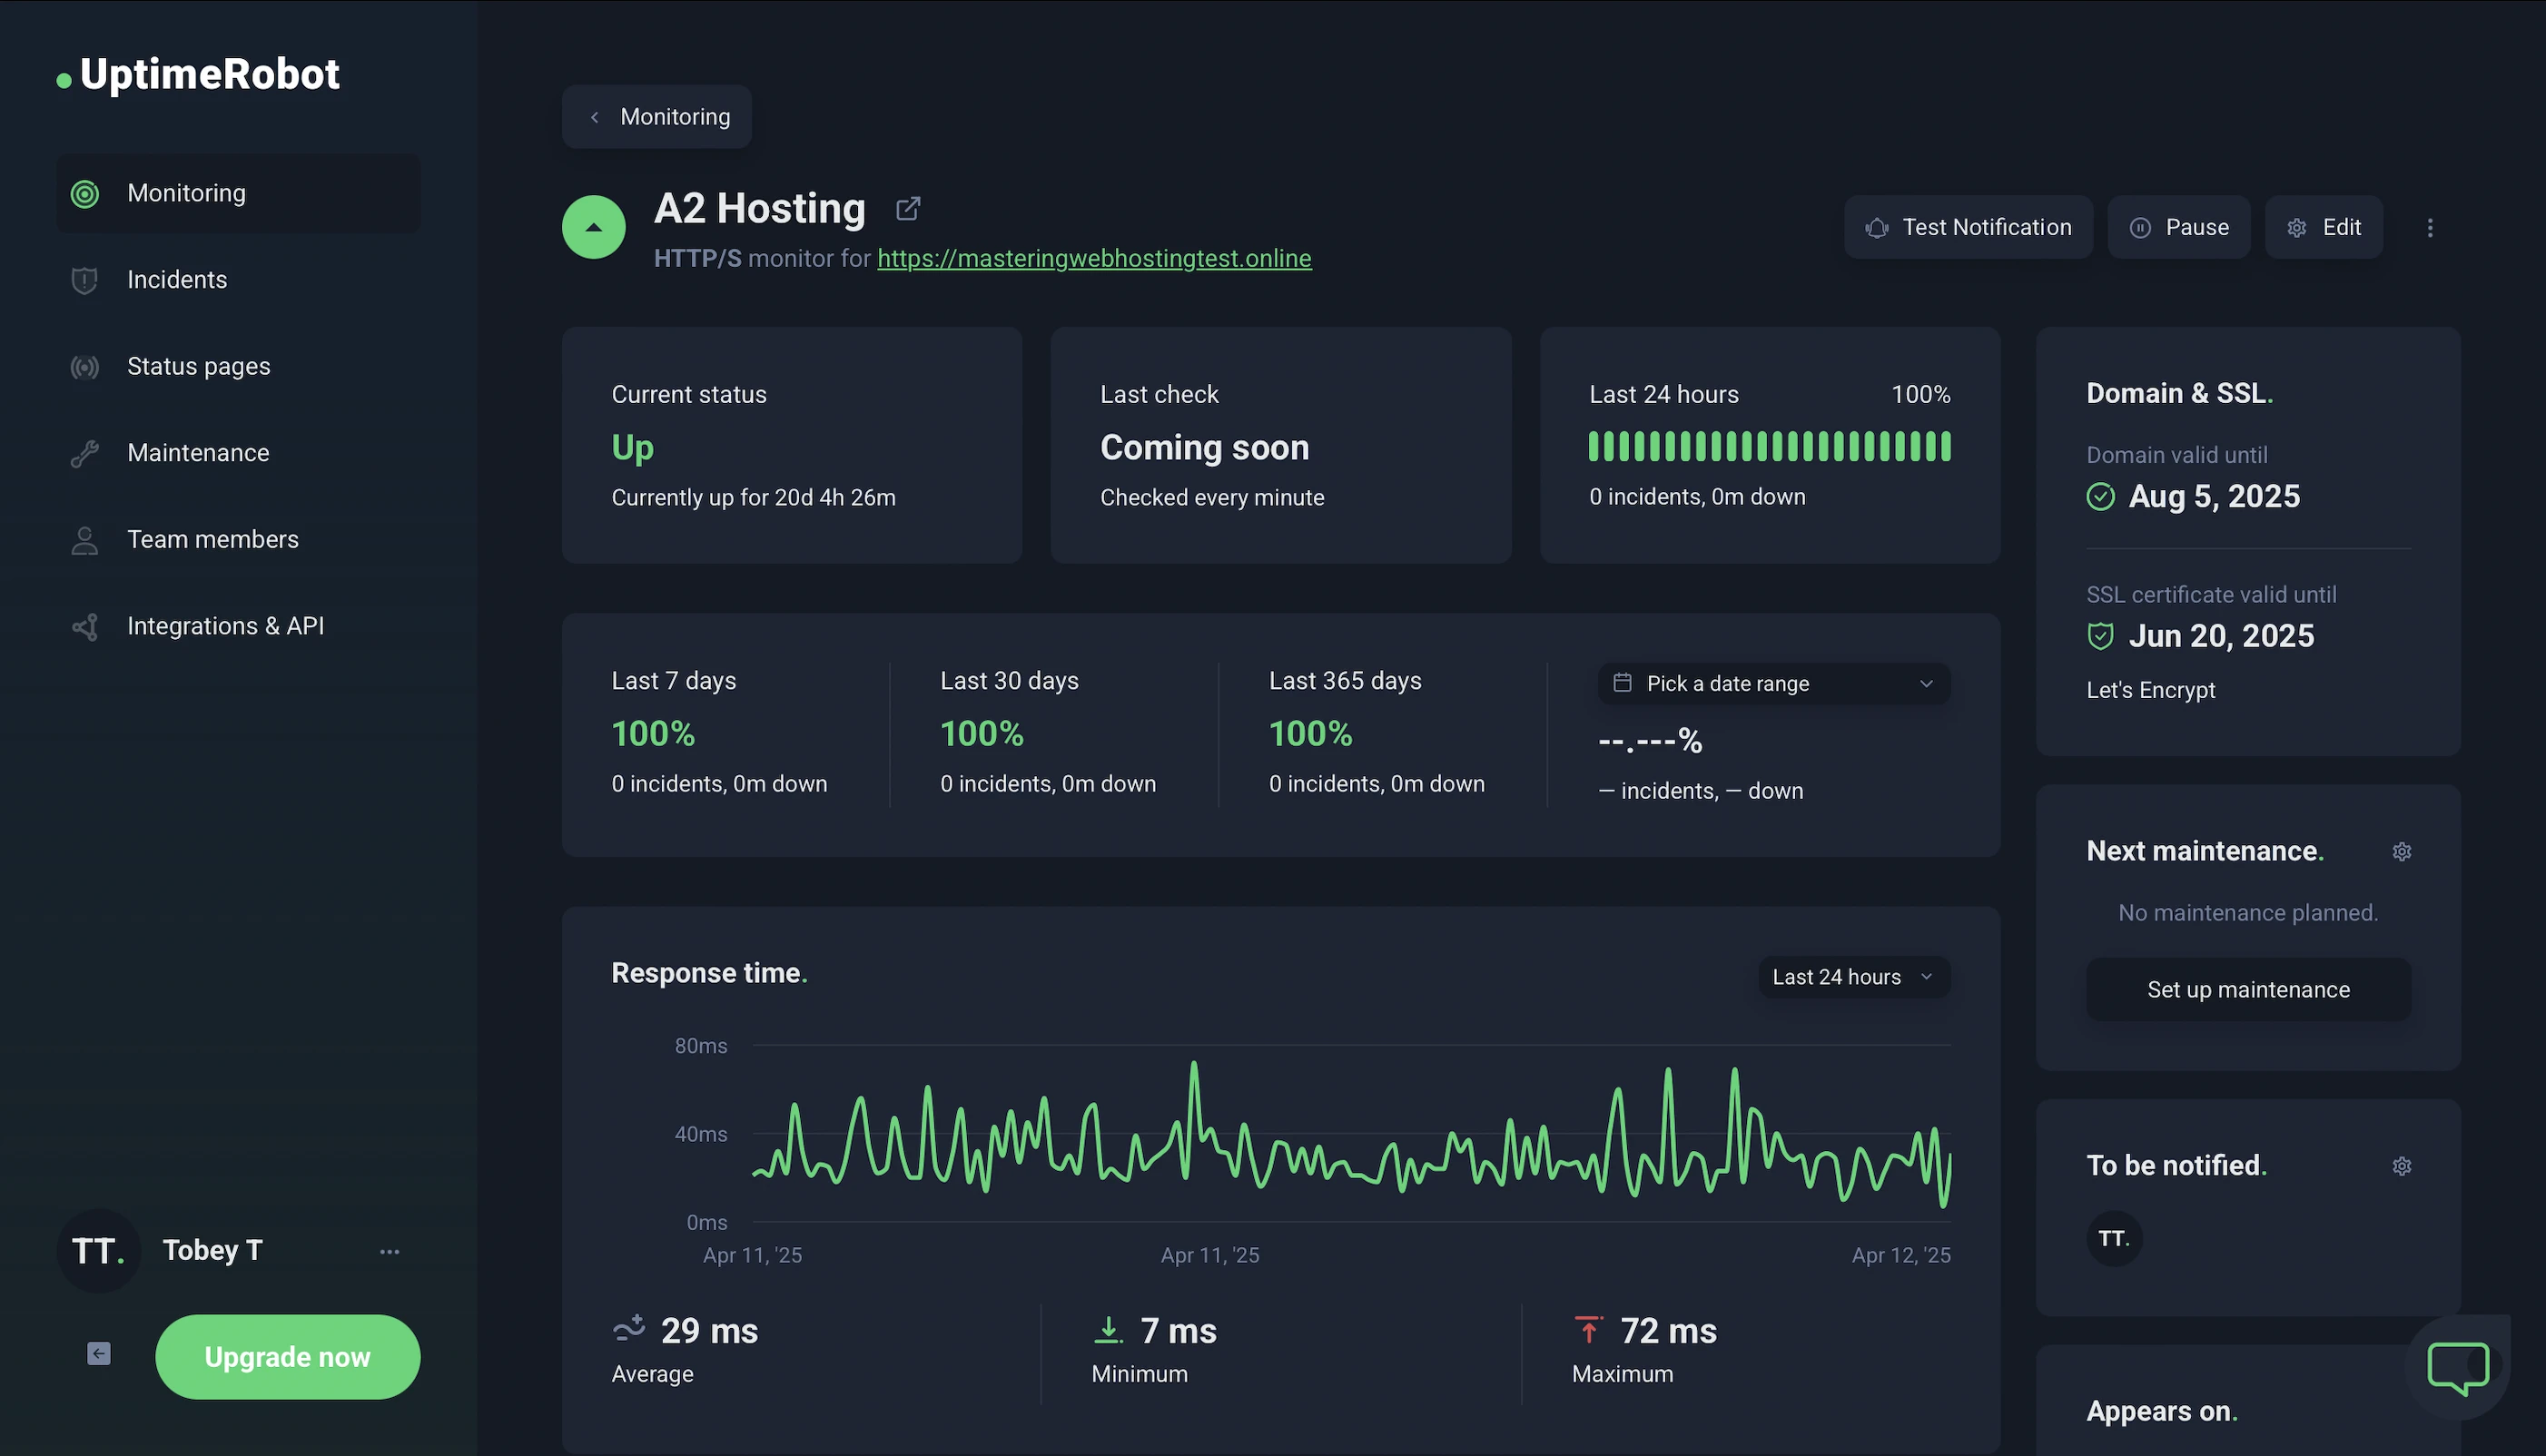The image size is (2546, 1456).
Task: Open the Last 24 hours response dropdown
Action: click(1853, 977)
